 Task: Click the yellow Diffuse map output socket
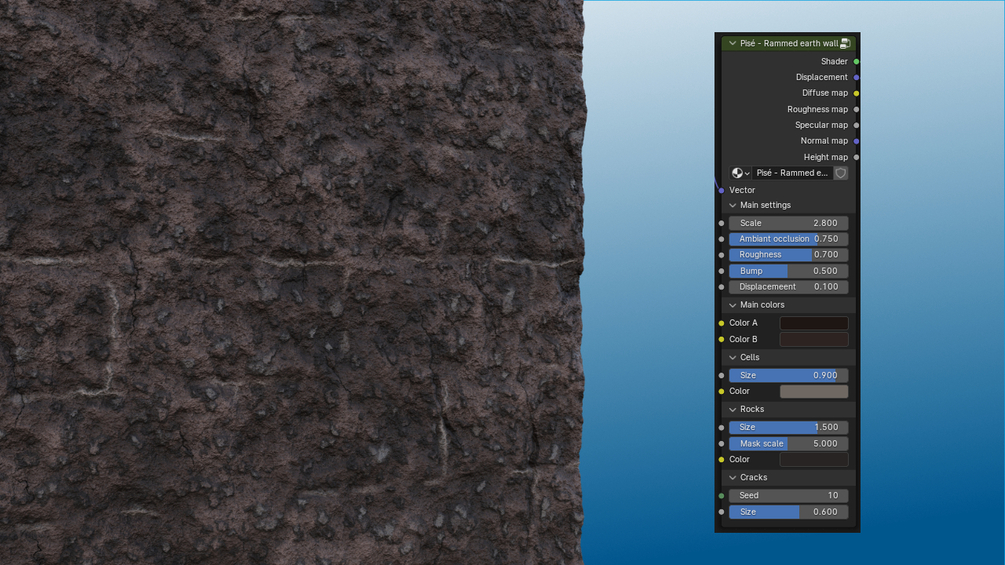click(x=856, y=94)
